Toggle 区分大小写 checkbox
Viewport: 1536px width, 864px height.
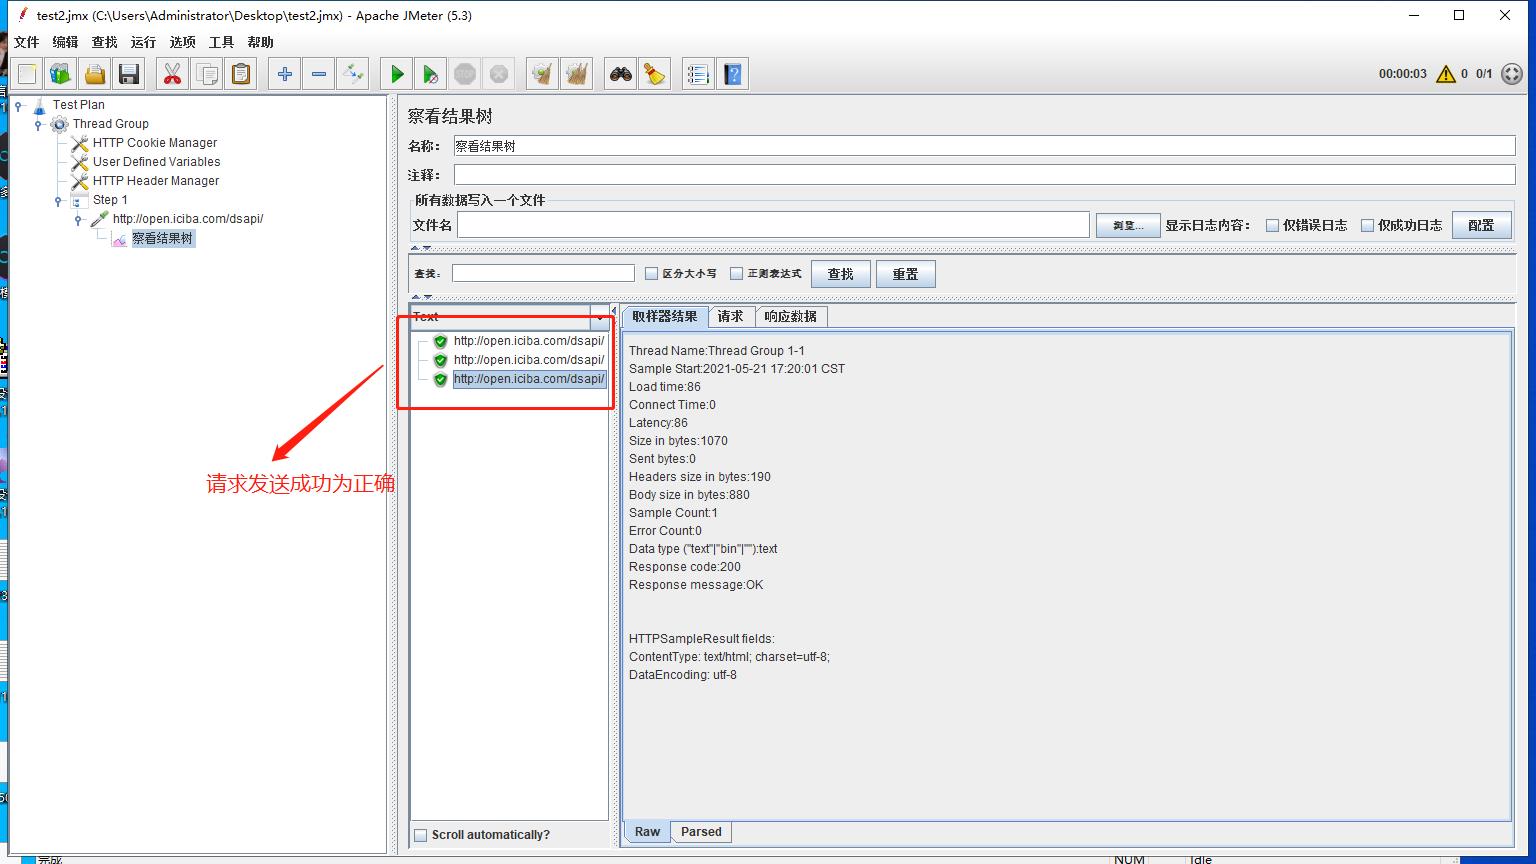point(651,274)
